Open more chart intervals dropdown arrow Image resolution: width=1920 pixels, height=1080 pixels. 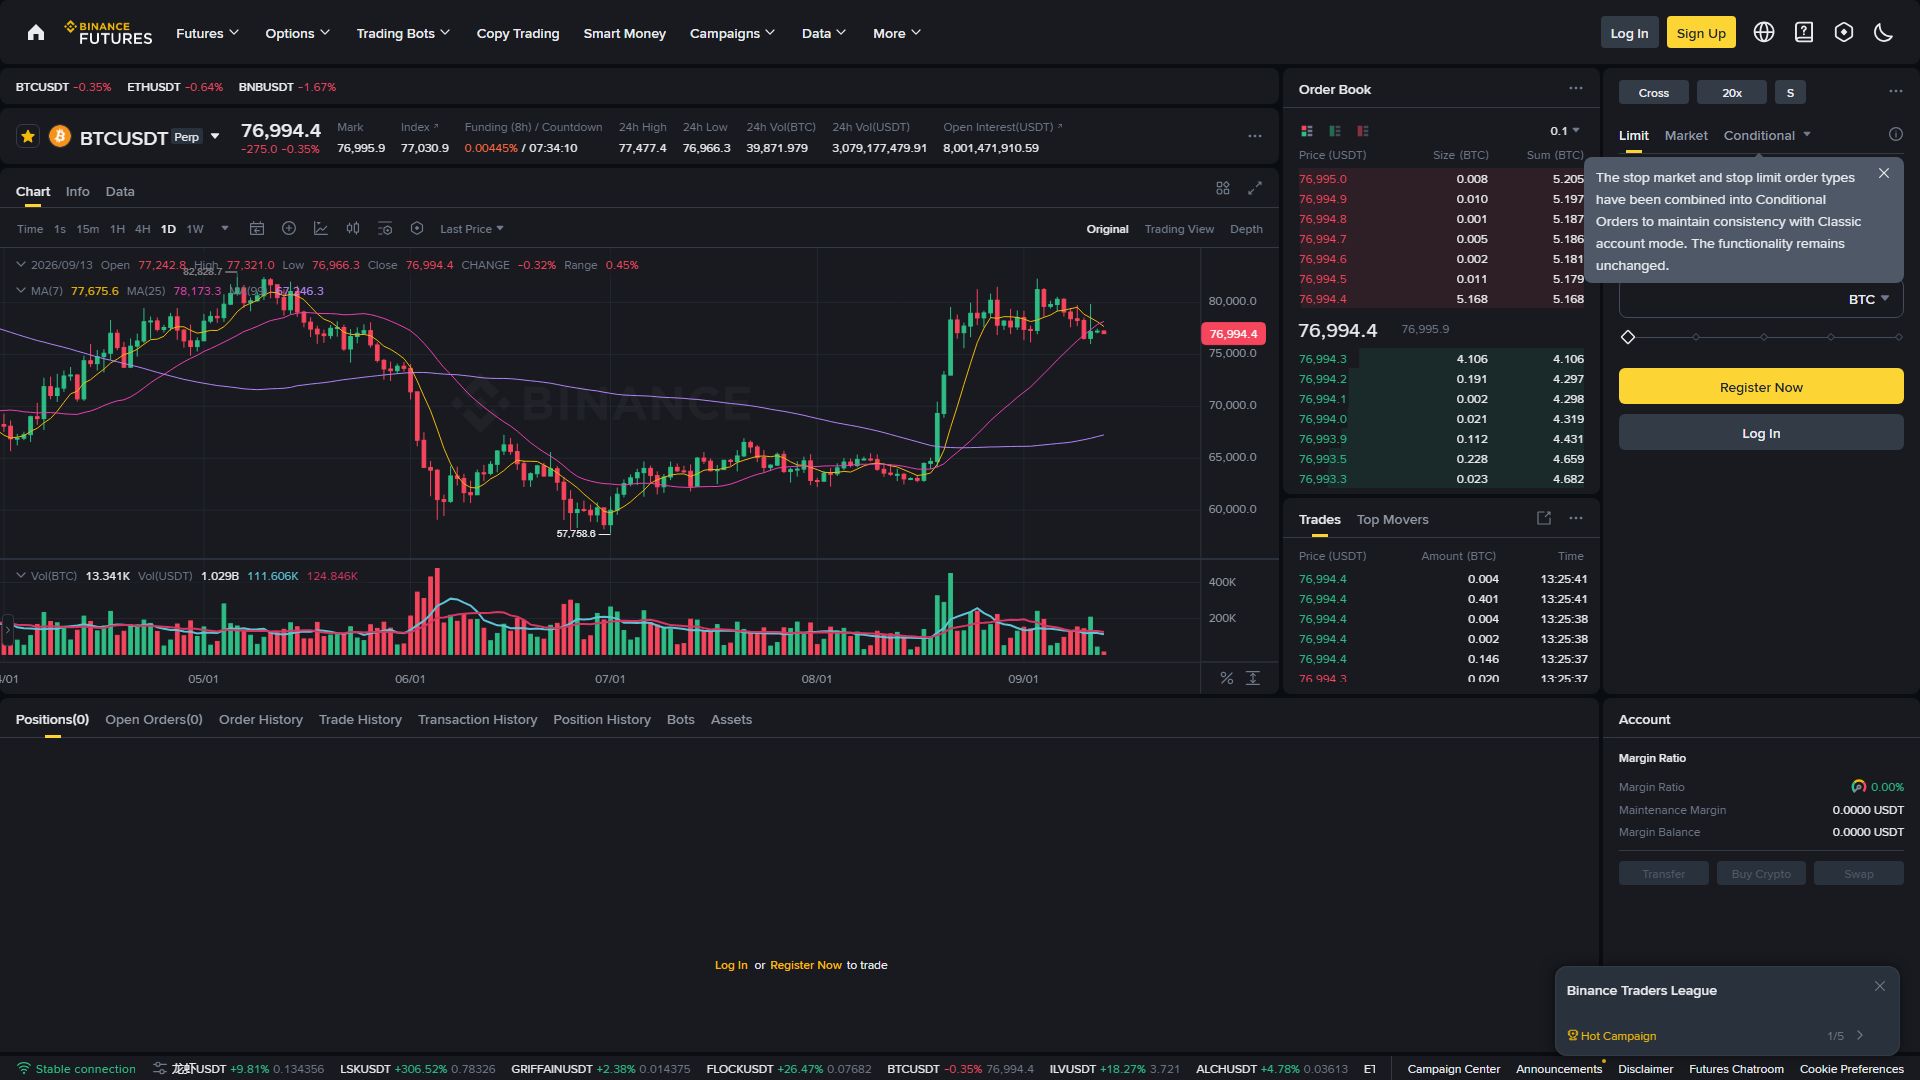coord(225,229)
